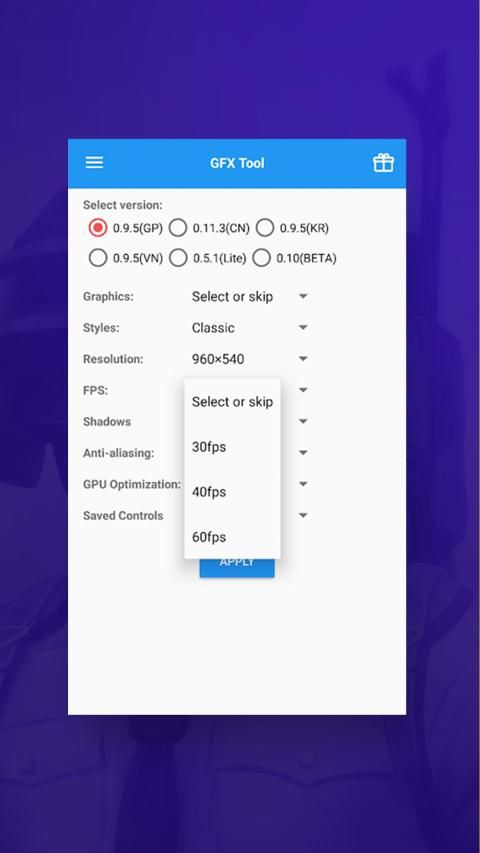The height and width of the screenshot is (853, 480).
Task: Expand the Saved Controls dropdown arrow
Action: pyautogui.click(x=303, y=515)
